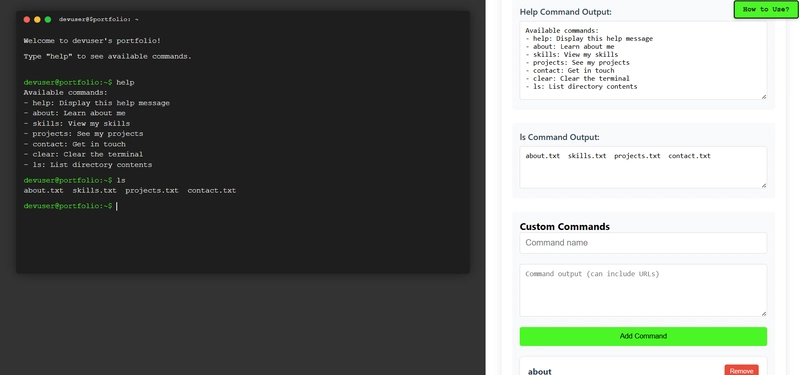Click '- projects: See my projects' in terminal
The width and height of the screenshot is (800, 375).
point(83,134)
